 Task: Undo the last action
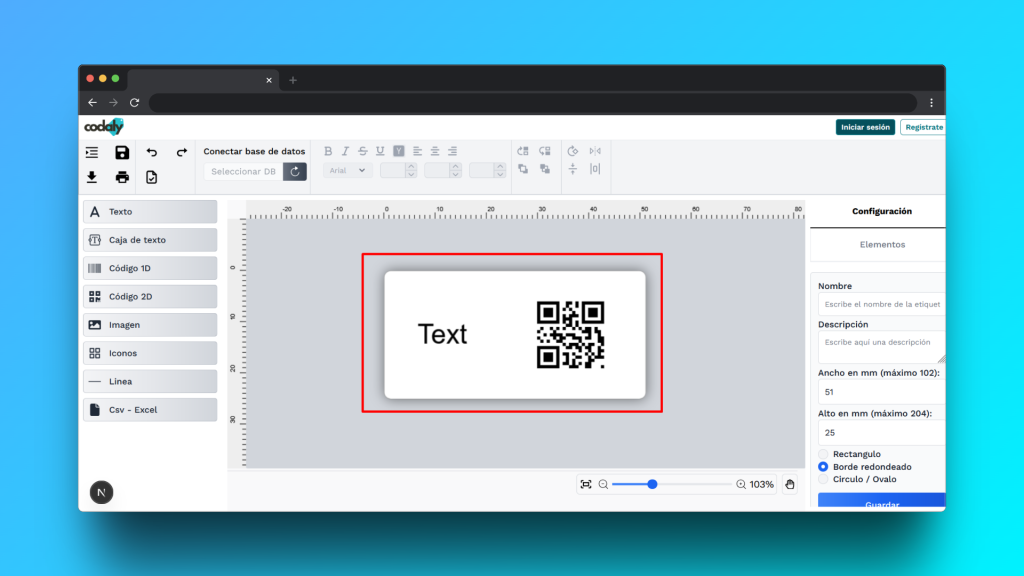pos(152,152)
